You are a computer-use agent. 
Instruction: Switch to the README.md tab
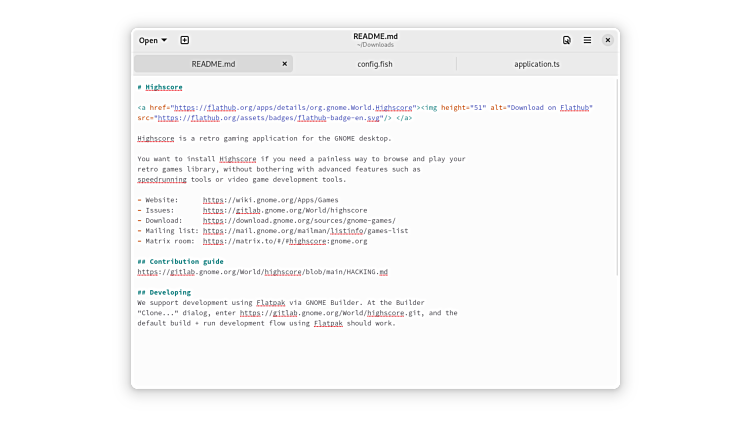click(213, 64)
